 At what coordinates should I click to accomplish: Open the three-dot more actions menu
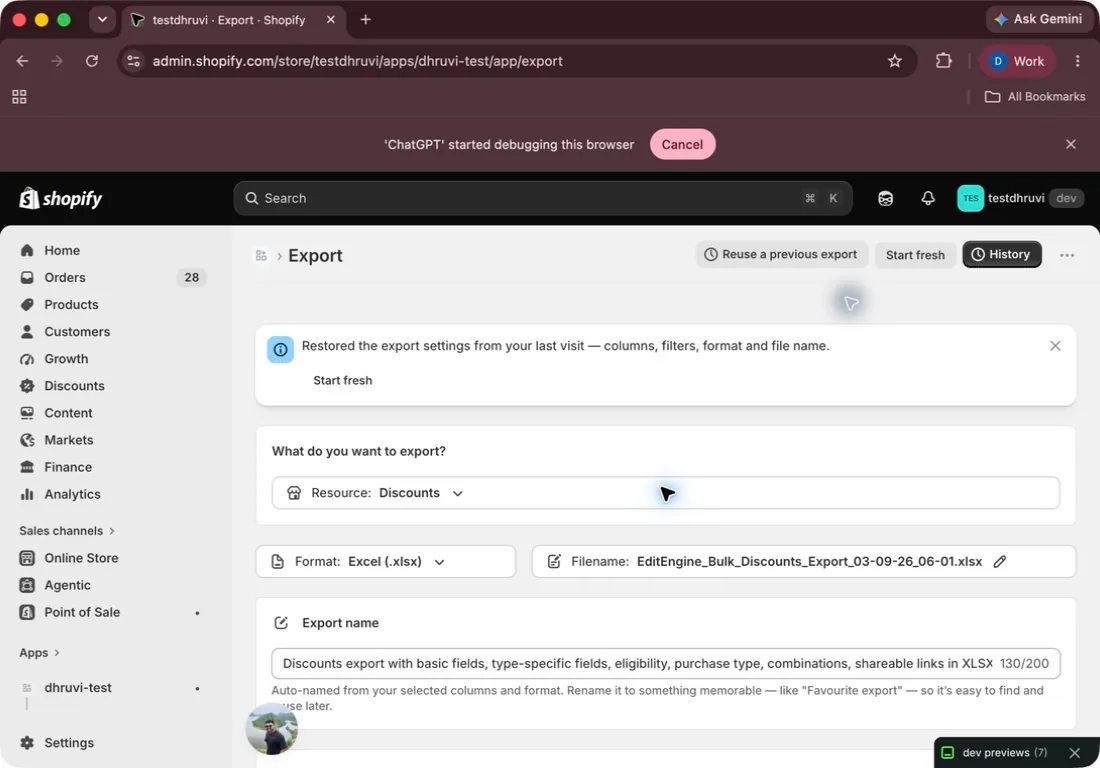click(x=1066, y=255)
